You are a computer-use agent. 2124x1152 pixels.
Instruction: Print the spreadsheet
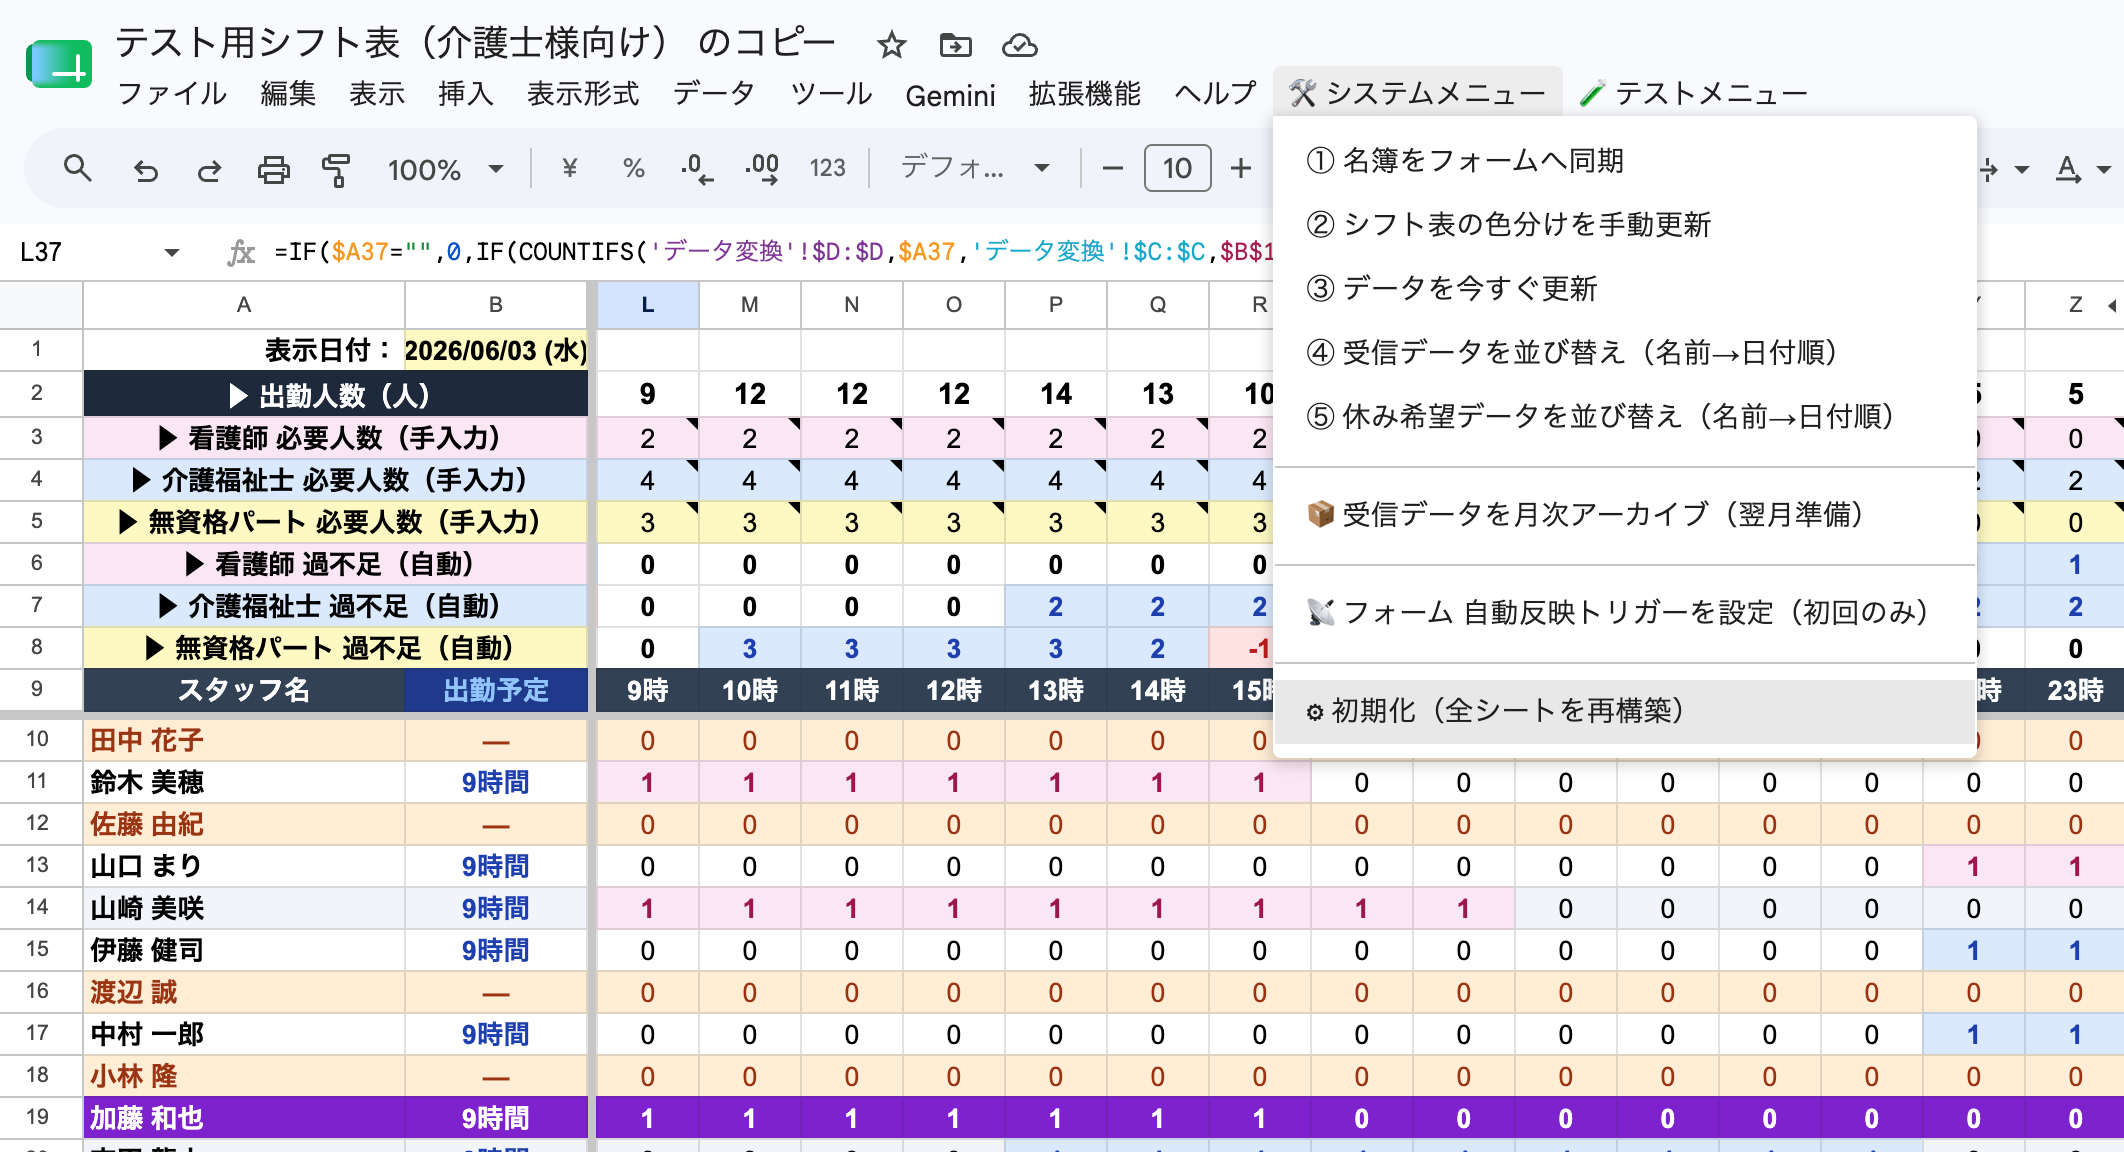[273, 169]
